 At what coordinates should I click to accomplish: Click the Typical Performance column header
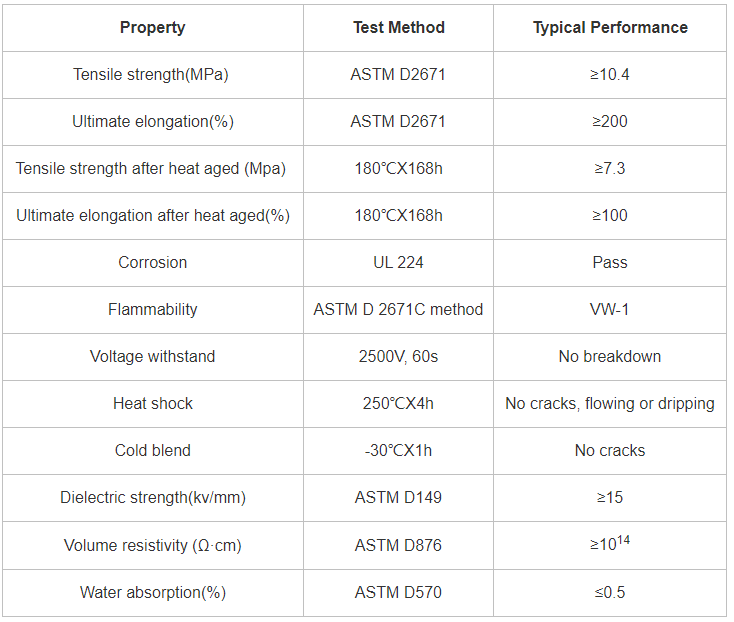pos(610,28)
